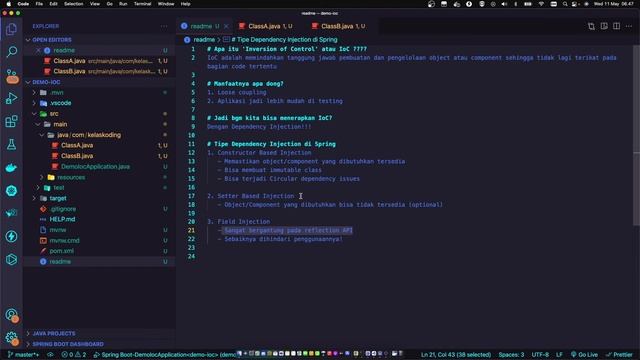Click LF end of line setting
This screenshot has height=360, width=640.
tap(559, 355)
